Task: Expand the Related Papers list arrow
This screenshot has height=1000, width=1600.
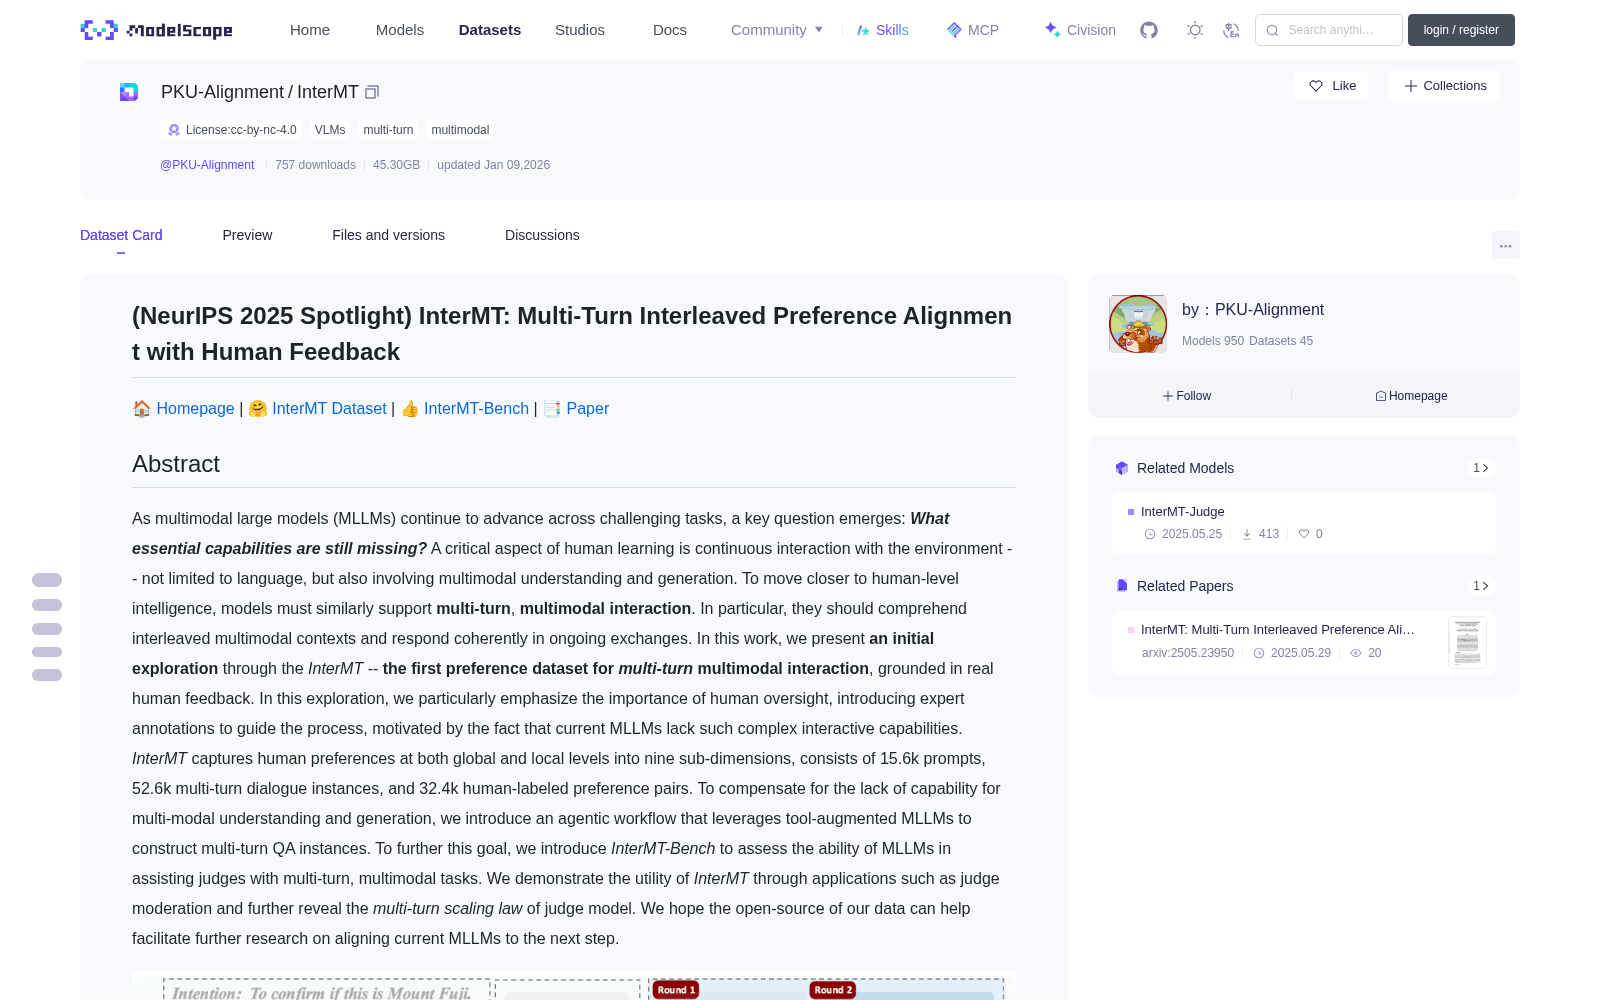Action: coord(1481,586)
